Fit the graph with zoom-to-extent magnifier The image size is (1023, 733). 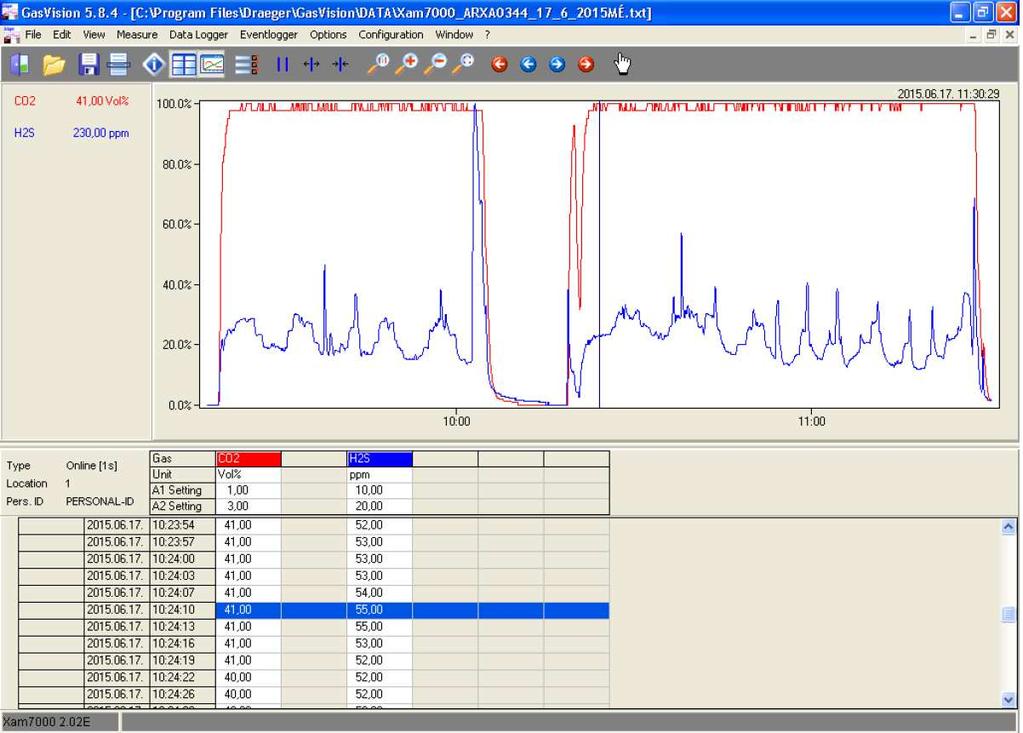pyautogui.click(x=464, y=63)
